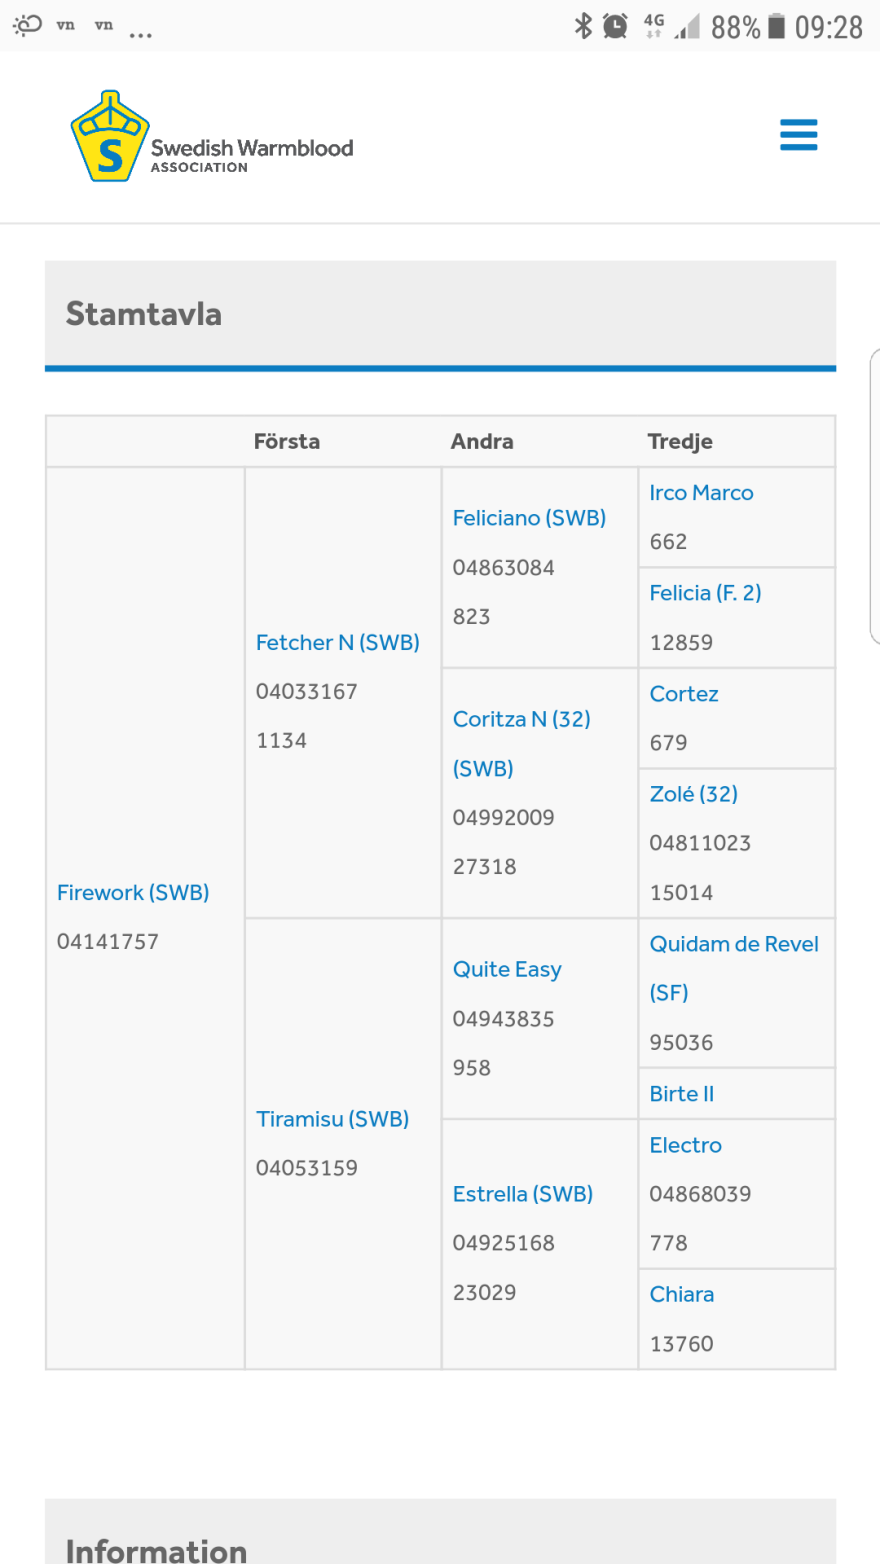Screen dimensions: 880x1564
Task: Open dam Tiramisu (SWB) link
Action: (332, 1119)
